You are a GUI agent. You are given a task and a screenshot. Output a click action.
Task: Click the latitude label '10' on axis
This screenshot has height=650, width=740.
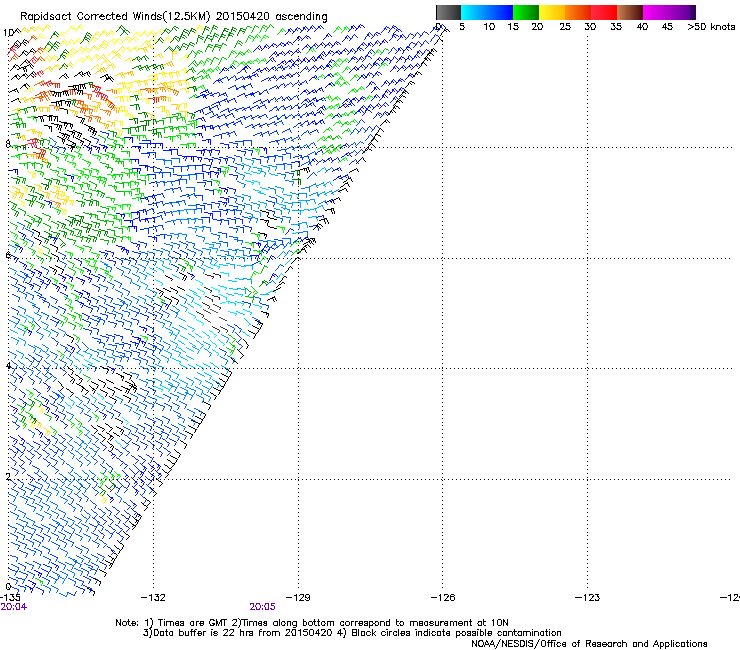pyautogui.click(x=8, y=33)
